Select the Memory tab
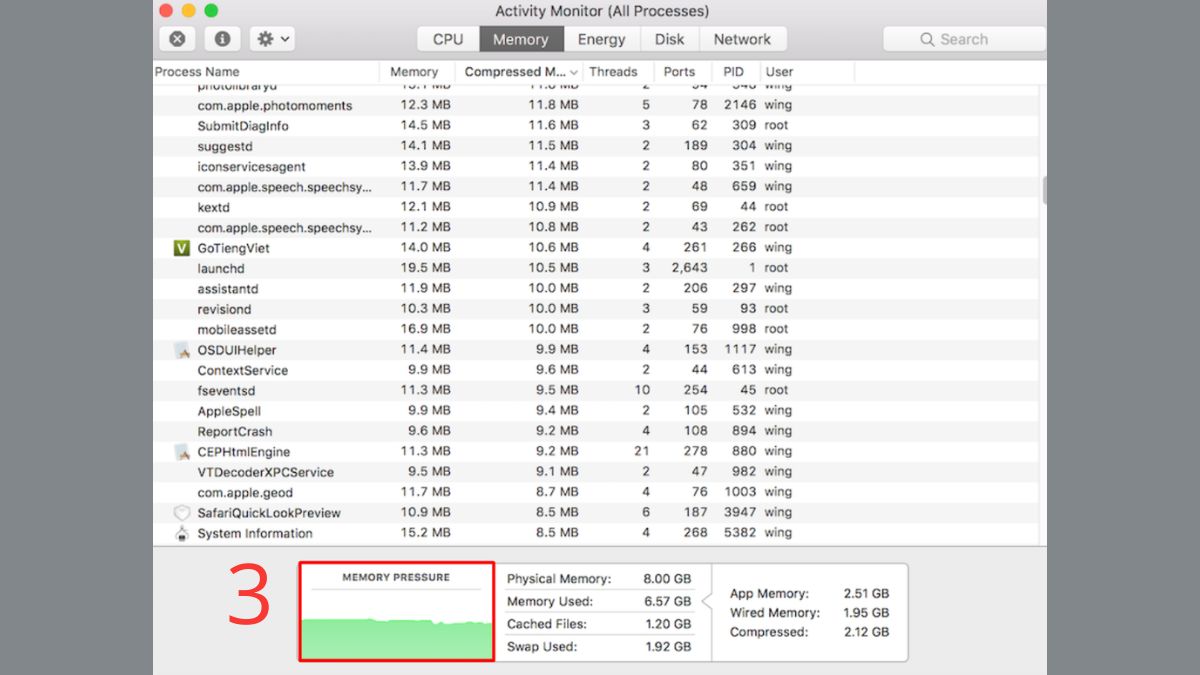 pos(520,39)
